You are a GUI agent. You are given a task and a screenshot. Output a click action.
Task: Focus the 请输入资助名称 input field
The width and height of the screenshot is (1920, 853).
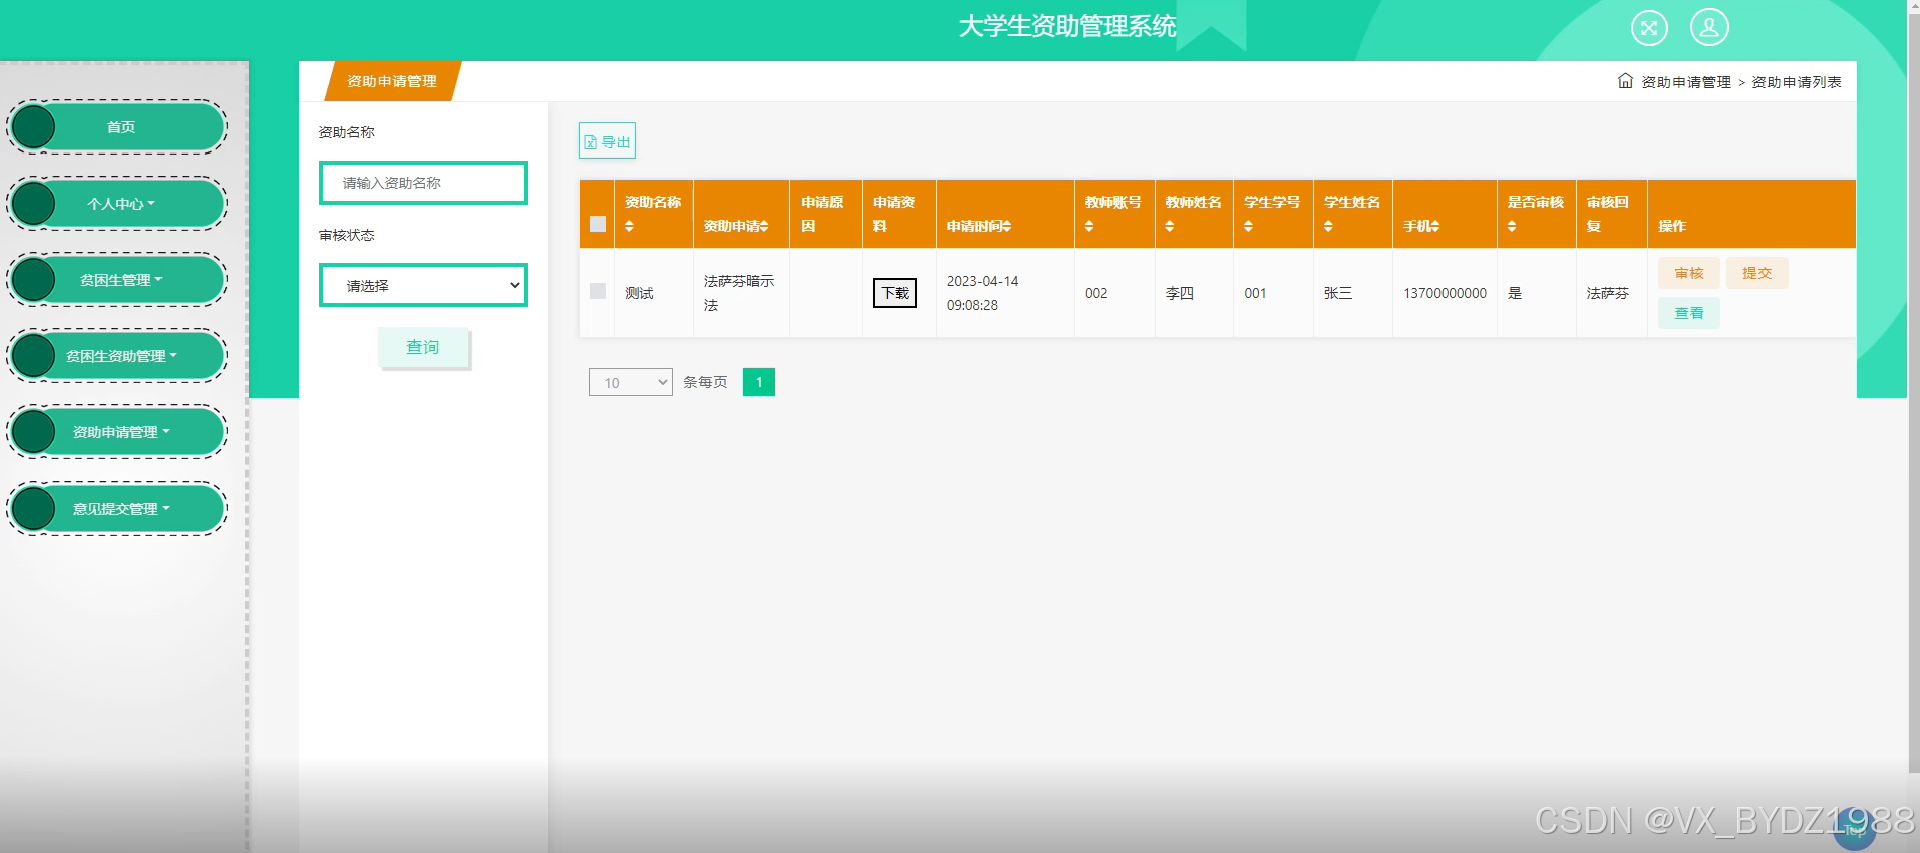click(423, 183)
